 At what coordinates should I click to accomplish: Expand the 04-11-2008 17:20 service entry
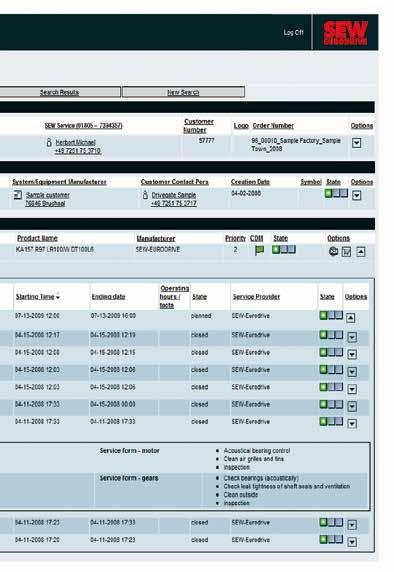tap(352, 542)
